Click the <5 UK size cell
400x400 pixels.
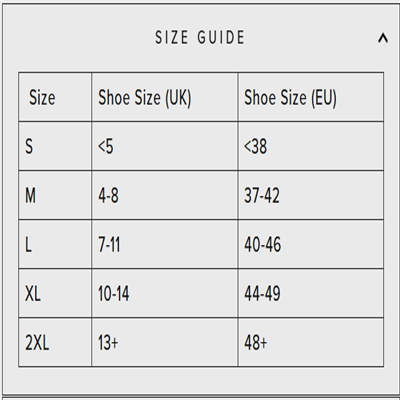[x=165, y=146]
